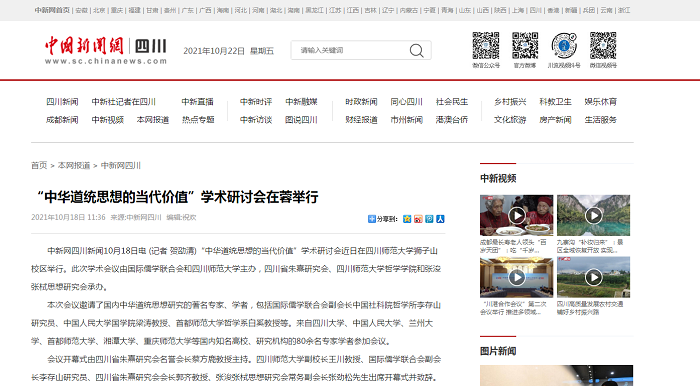The image size is (700, 386).
Task: Open the 中新融媒 section
Action: pyautogui.click(x=301, y=102)
